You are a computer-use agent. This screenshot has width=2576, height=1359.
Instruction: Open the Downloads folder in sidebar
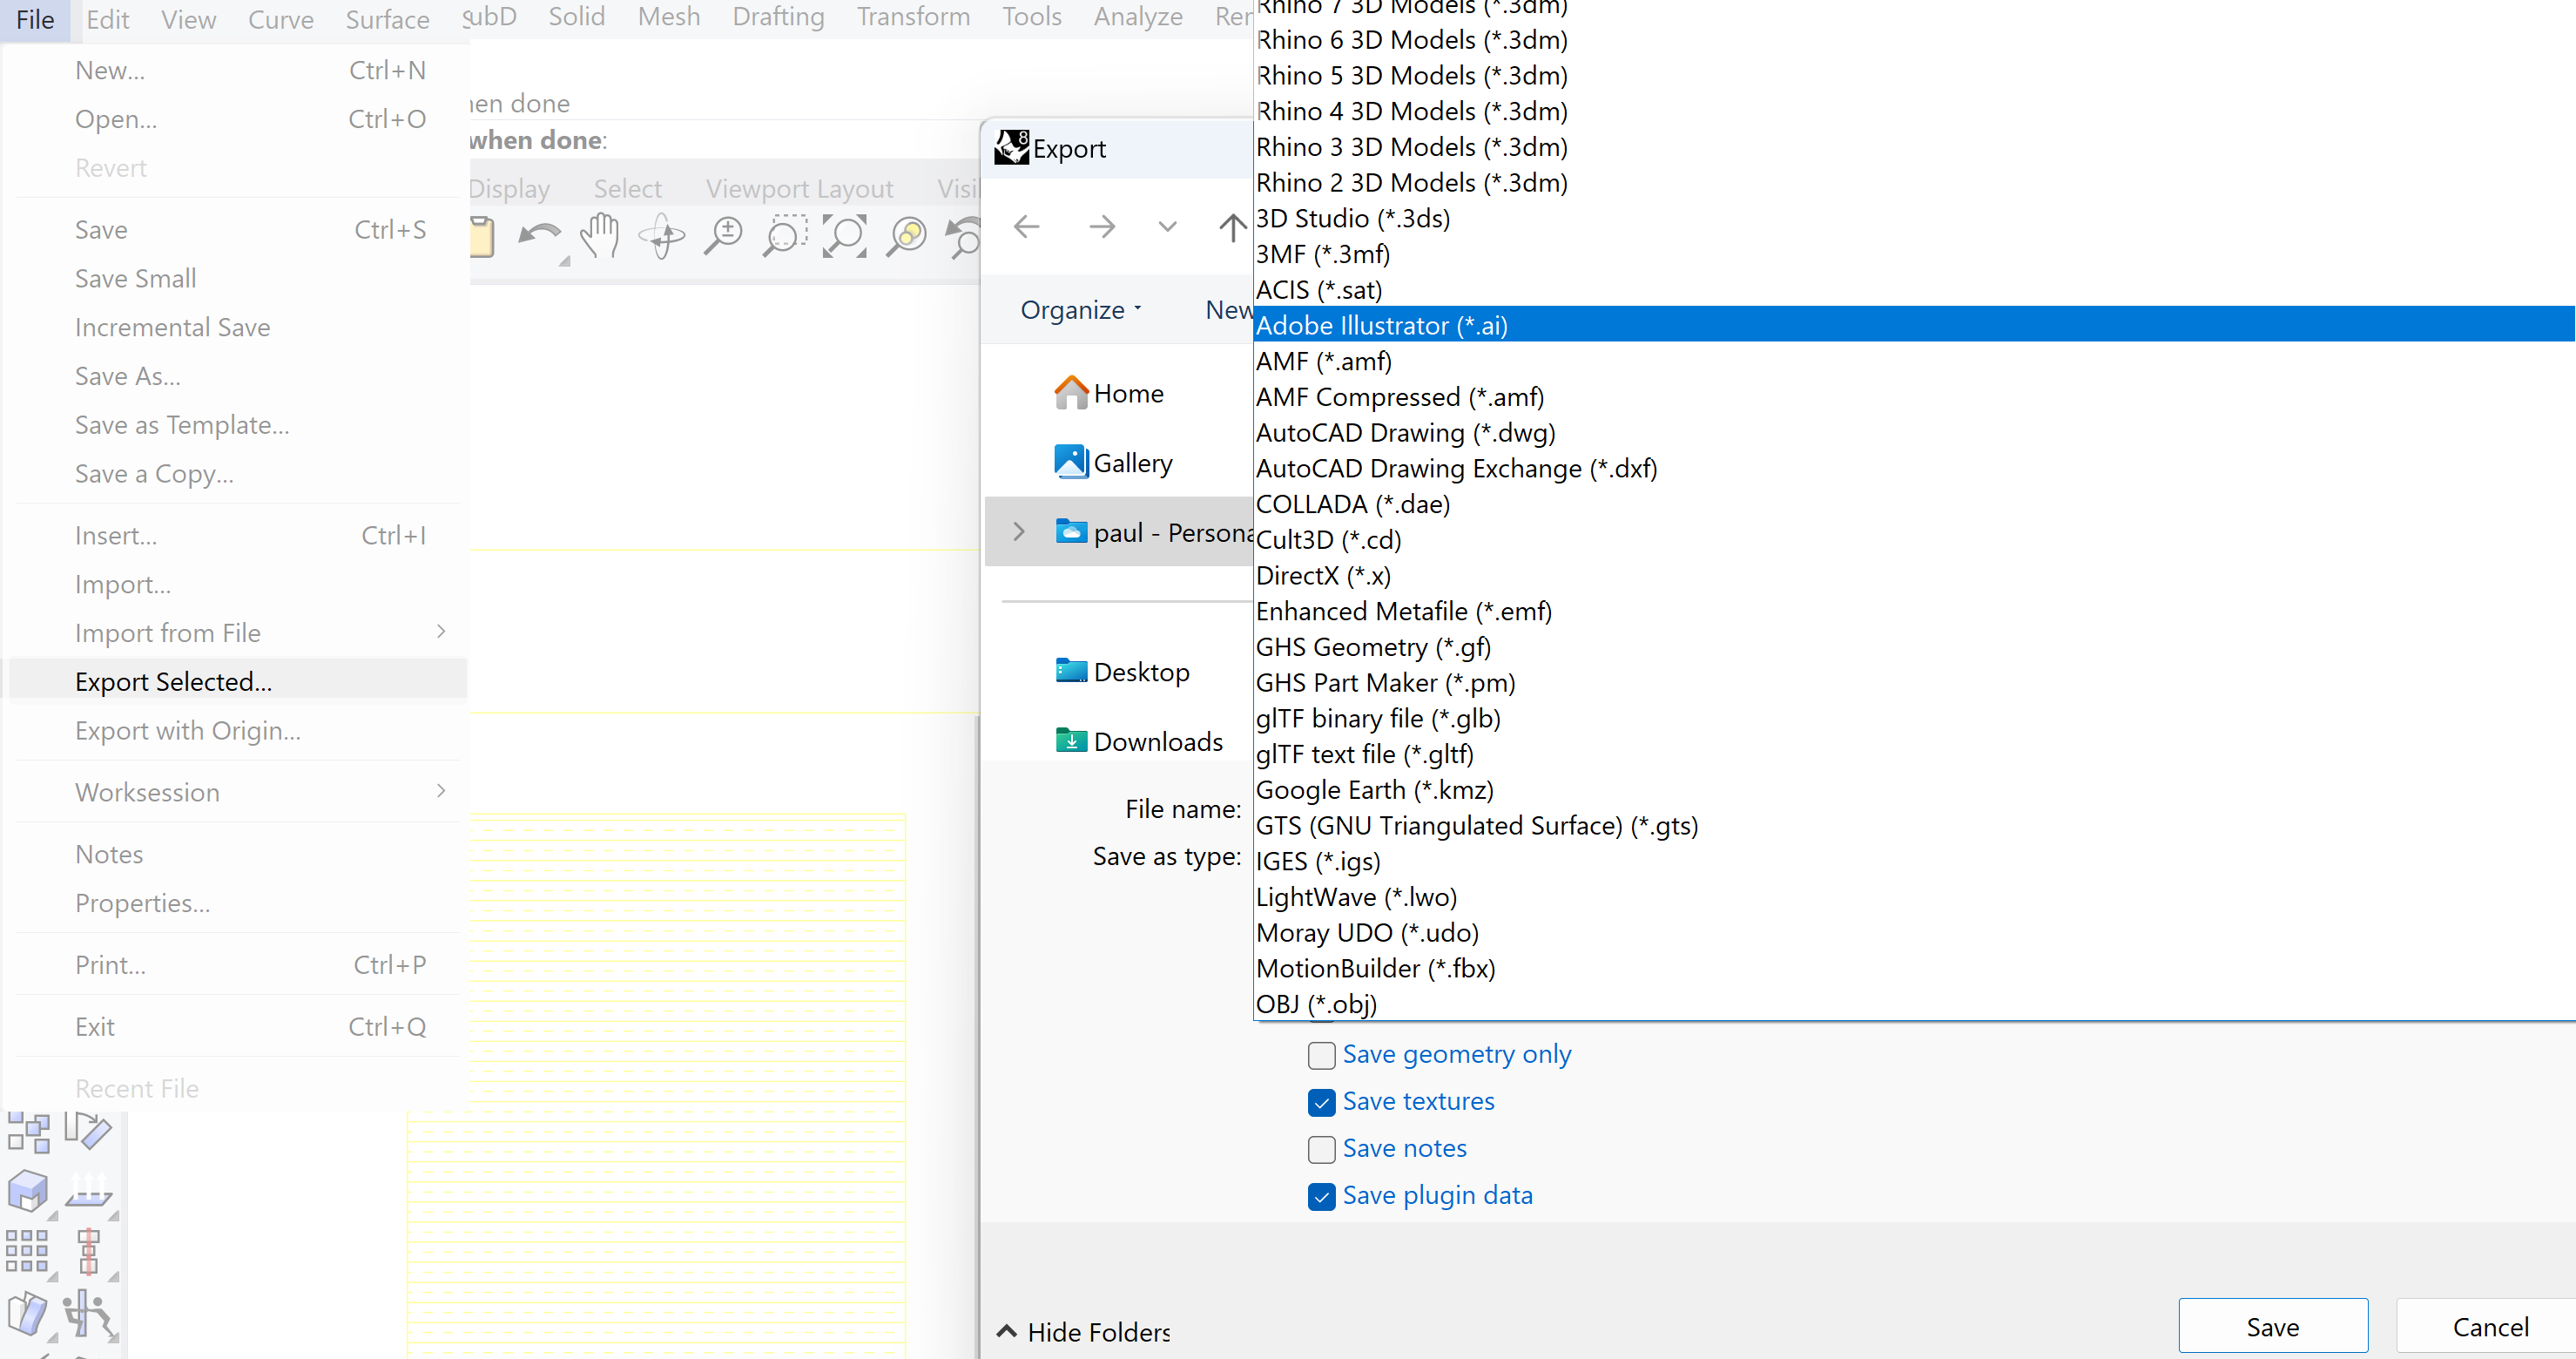[1157, 742]
